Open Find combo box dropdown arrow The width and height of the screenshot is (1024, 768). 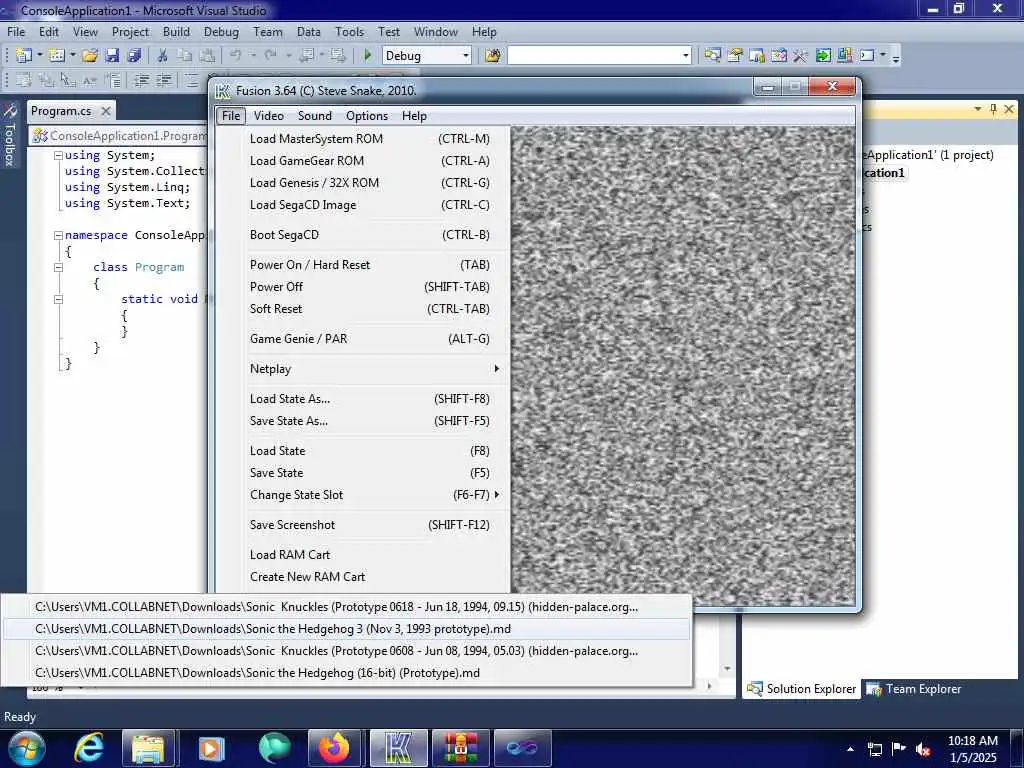click(685, 56)
